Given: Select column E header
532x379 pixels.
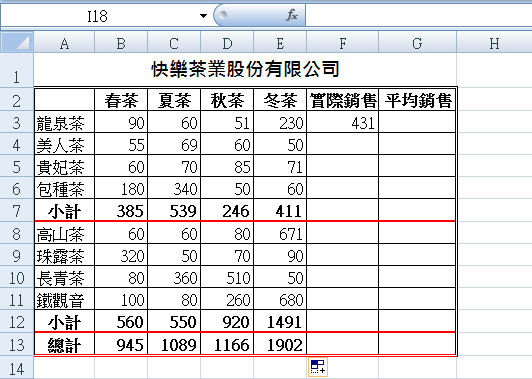Looking at the screenshot, I should click(x=280, y=43).
